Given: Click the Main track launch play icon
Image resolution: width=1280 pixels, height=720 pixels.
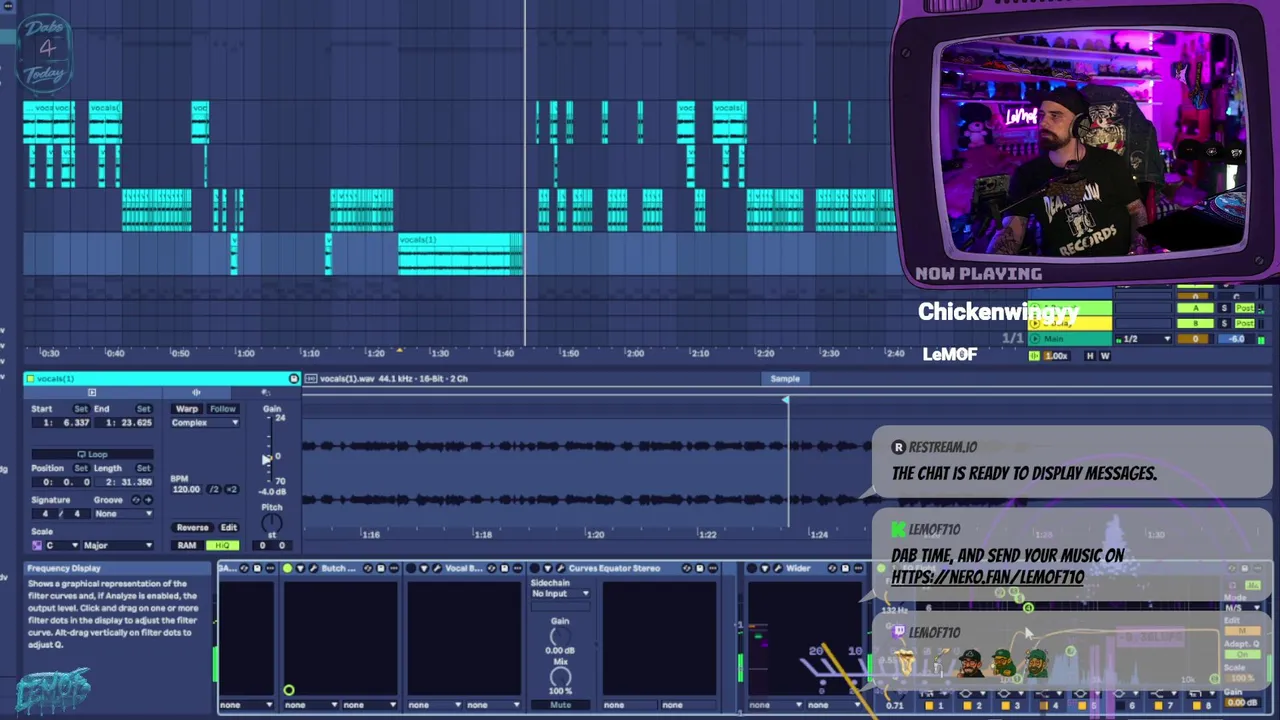Looking at the screenshot, I should pyautogui.click(x=1034, y=339).
